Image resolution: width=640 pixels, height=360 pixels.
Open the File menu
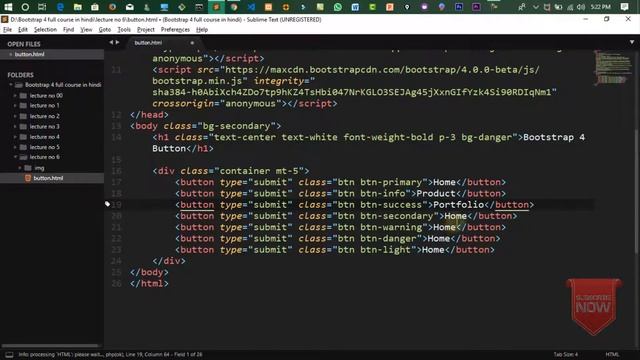coord(7,29)
